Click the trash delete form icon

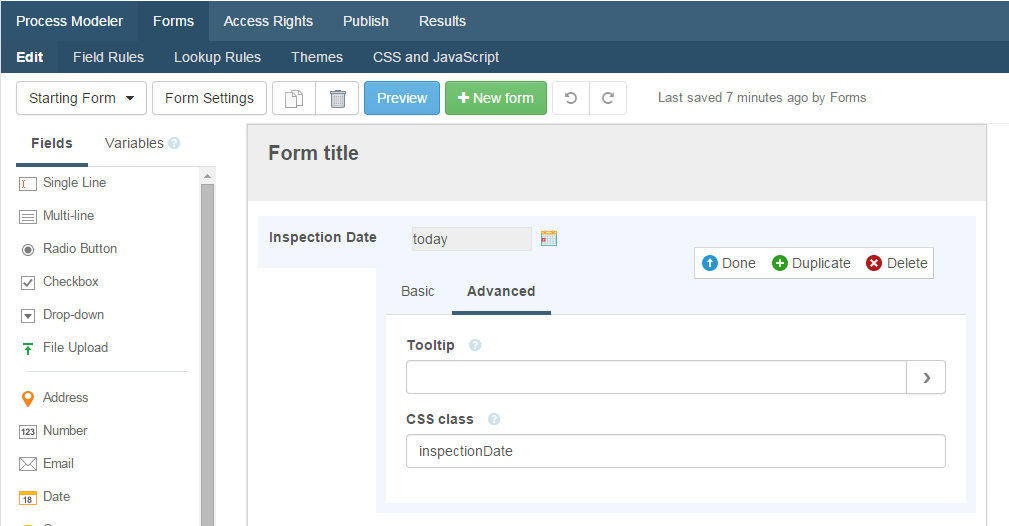(338, 98)
